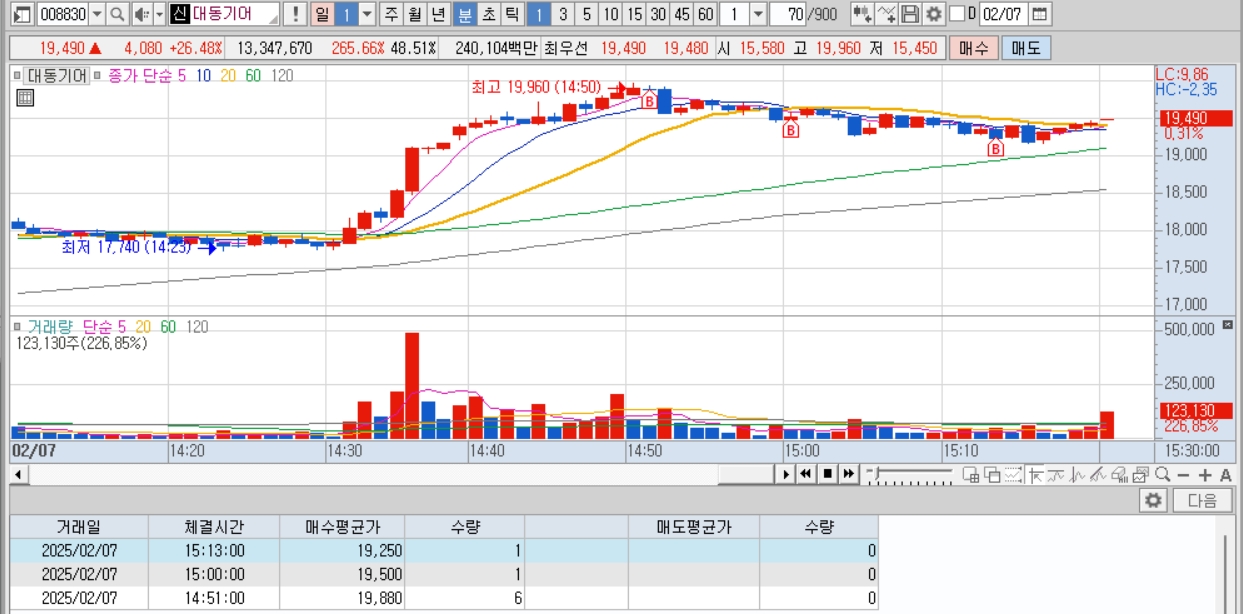The width and height of the screenshot is (1243, 614).
Task: Click the eraser with bars icon
Action: coord(1119,475)
